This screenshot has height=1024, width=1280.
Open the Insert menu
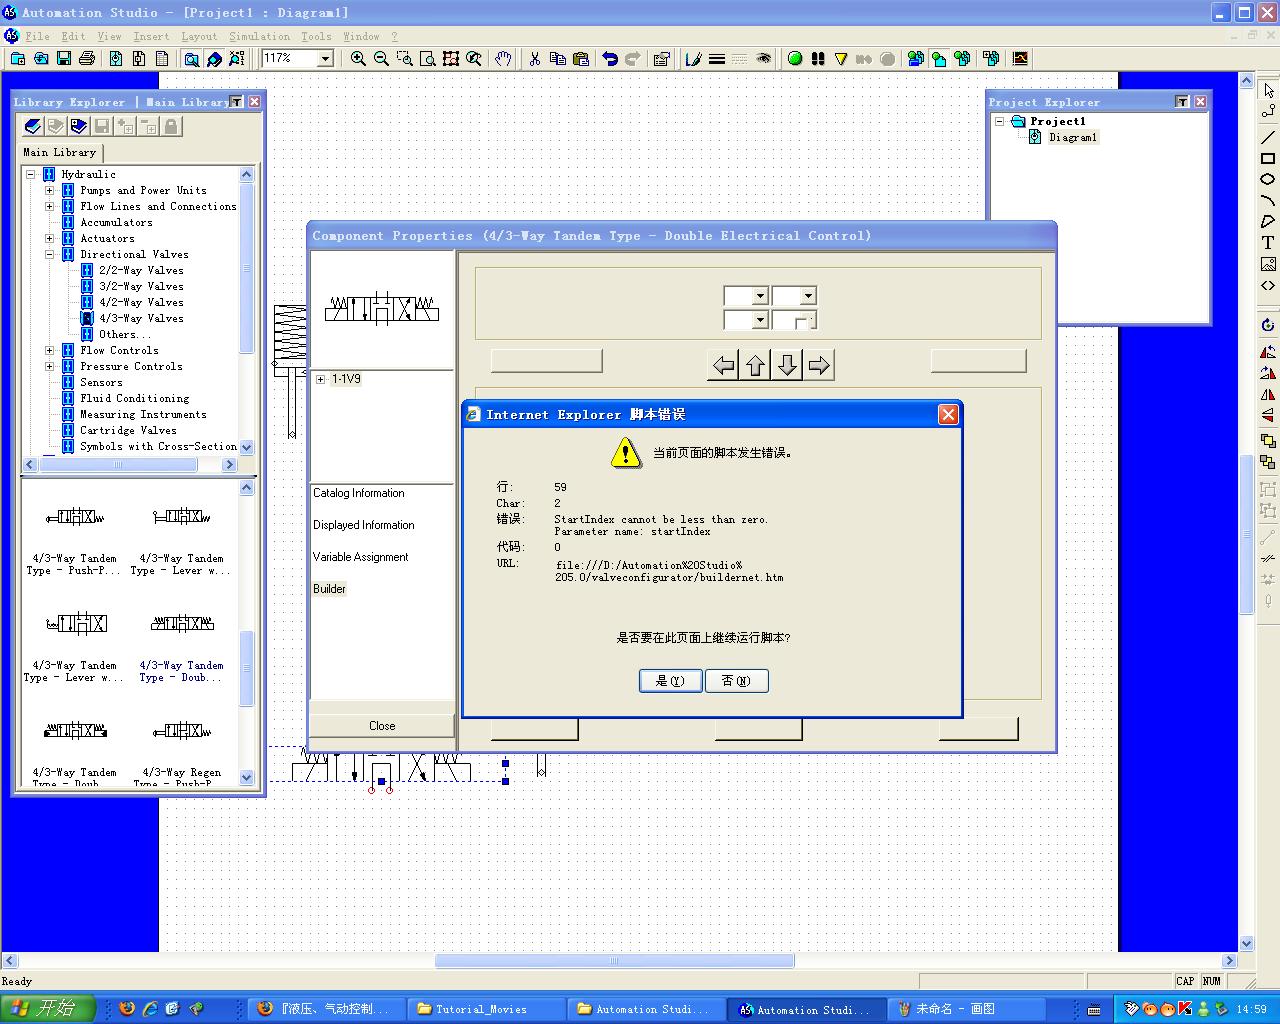[151, 36]
